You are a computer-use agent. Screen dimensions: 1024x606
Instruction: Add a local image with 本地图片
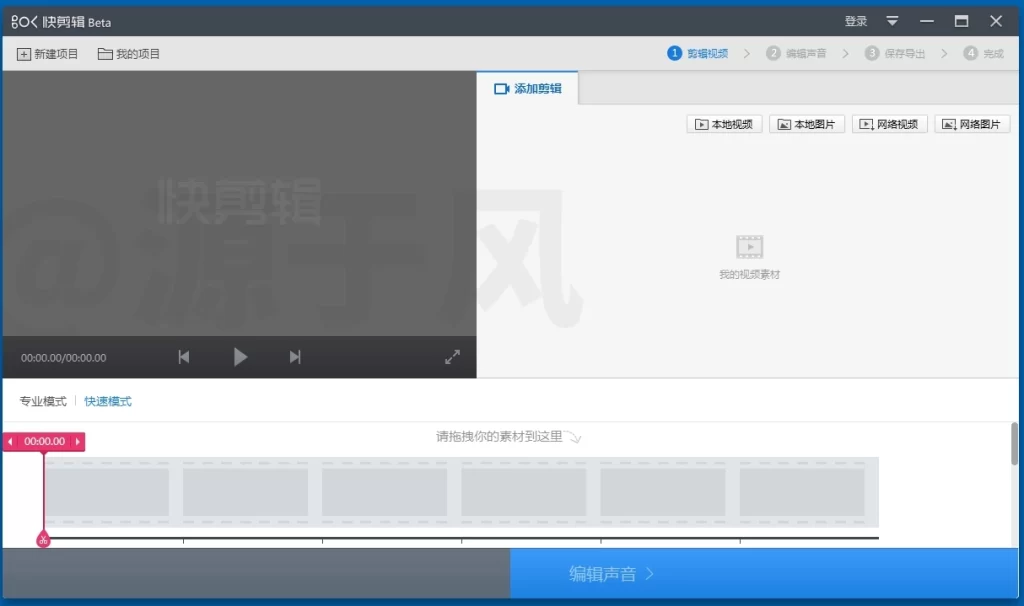807,124
